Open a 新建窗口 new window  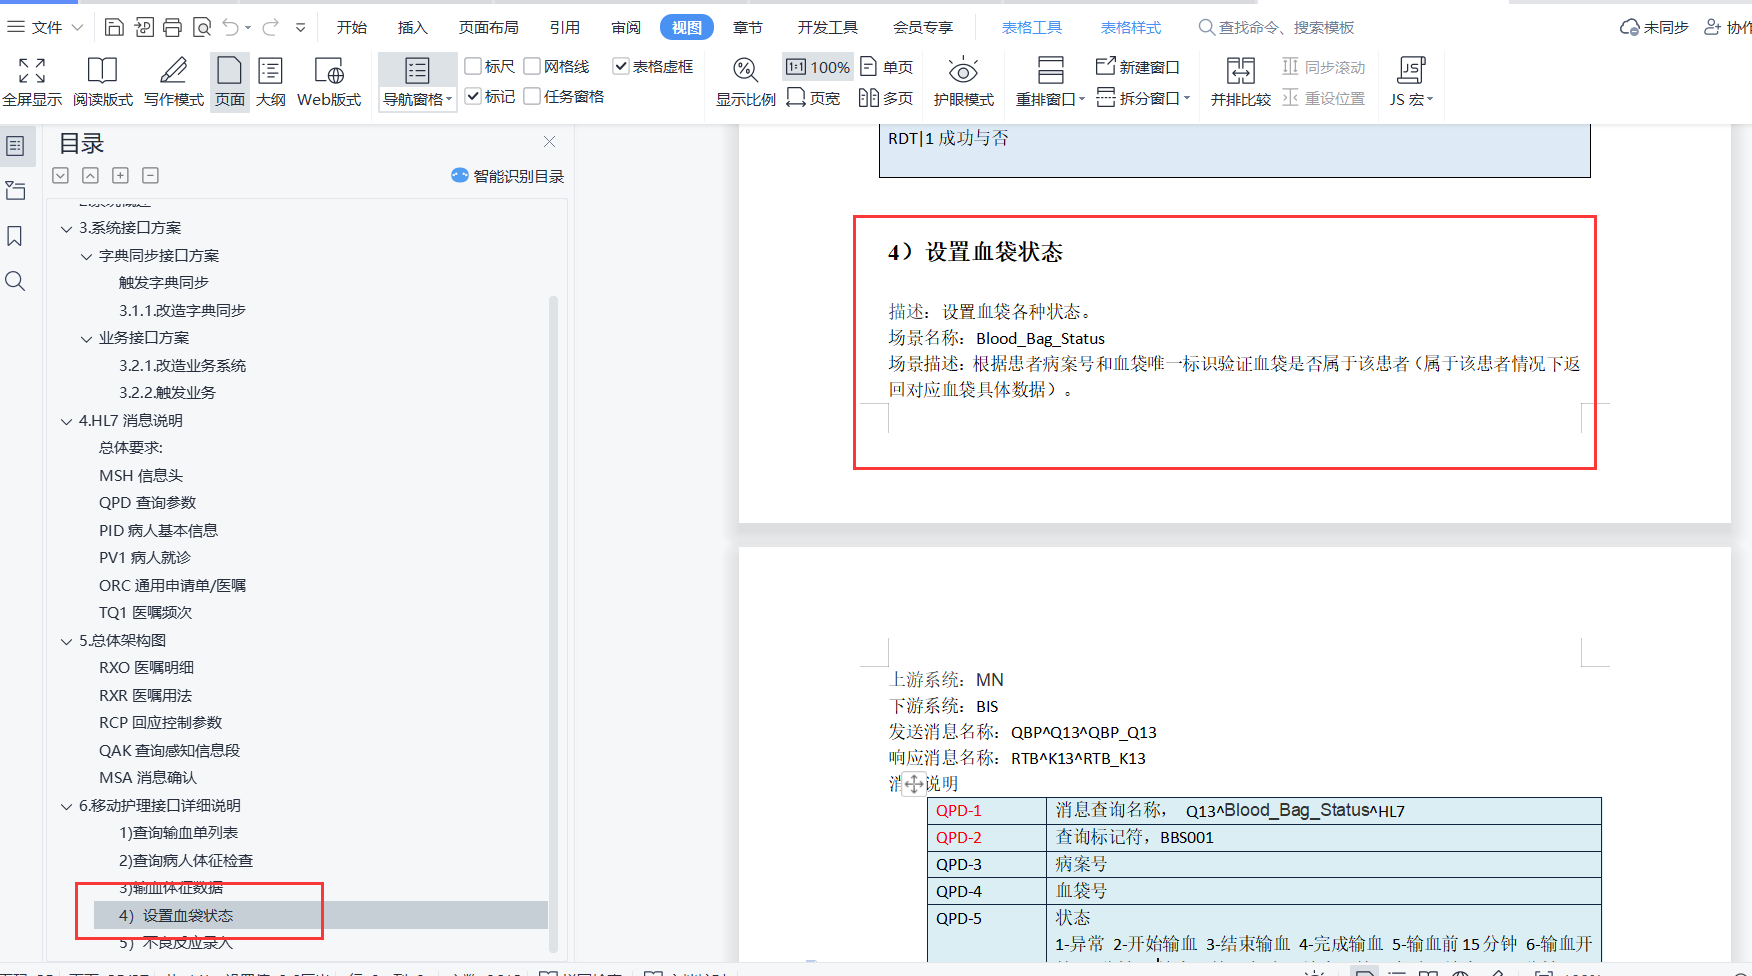(1138, 67)
